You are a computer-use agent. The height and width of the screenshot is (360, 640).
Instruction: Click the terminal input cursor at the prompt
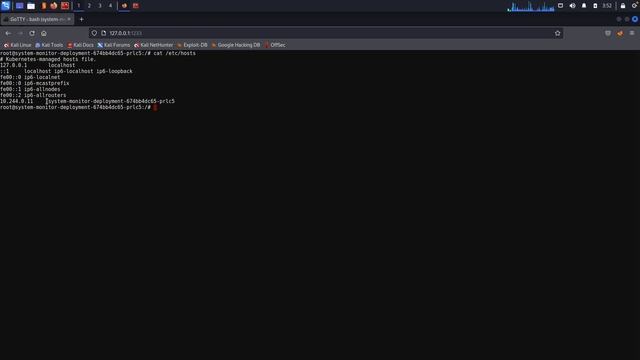[155, 107]
